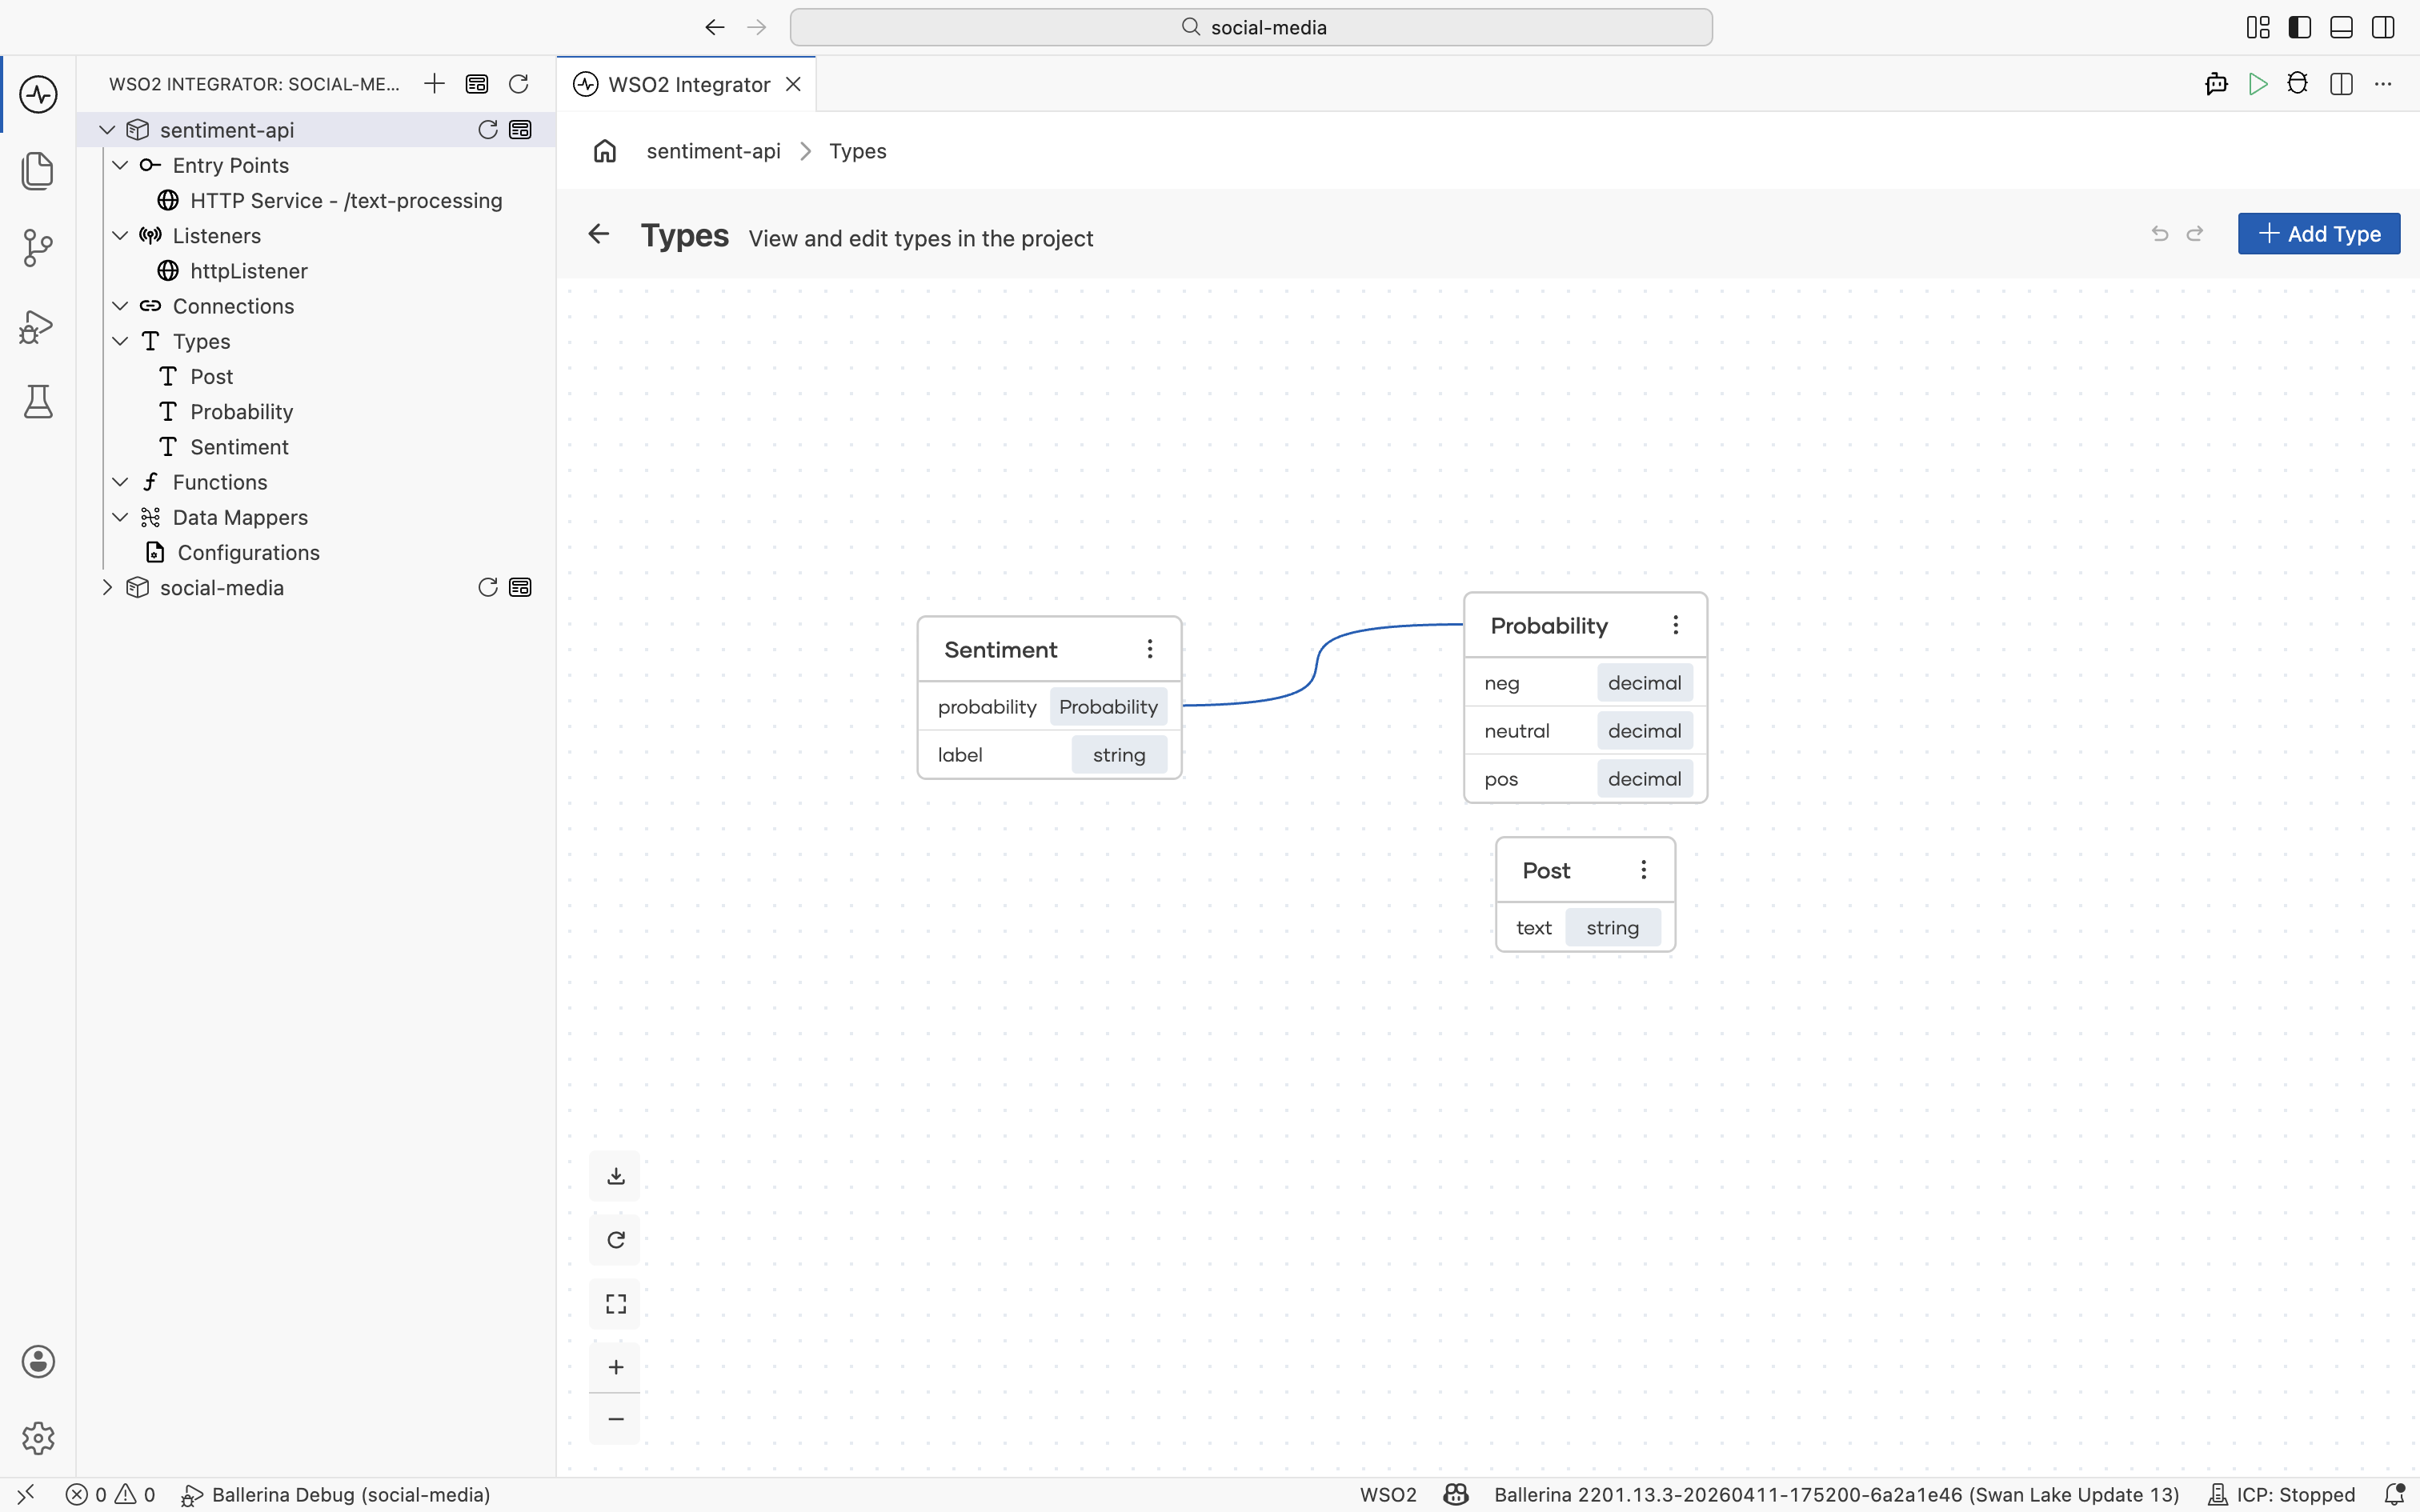The width and height of the screenshot is (2420, 1512).
Task: Download the type diagram image
Action: [615, 1176]
